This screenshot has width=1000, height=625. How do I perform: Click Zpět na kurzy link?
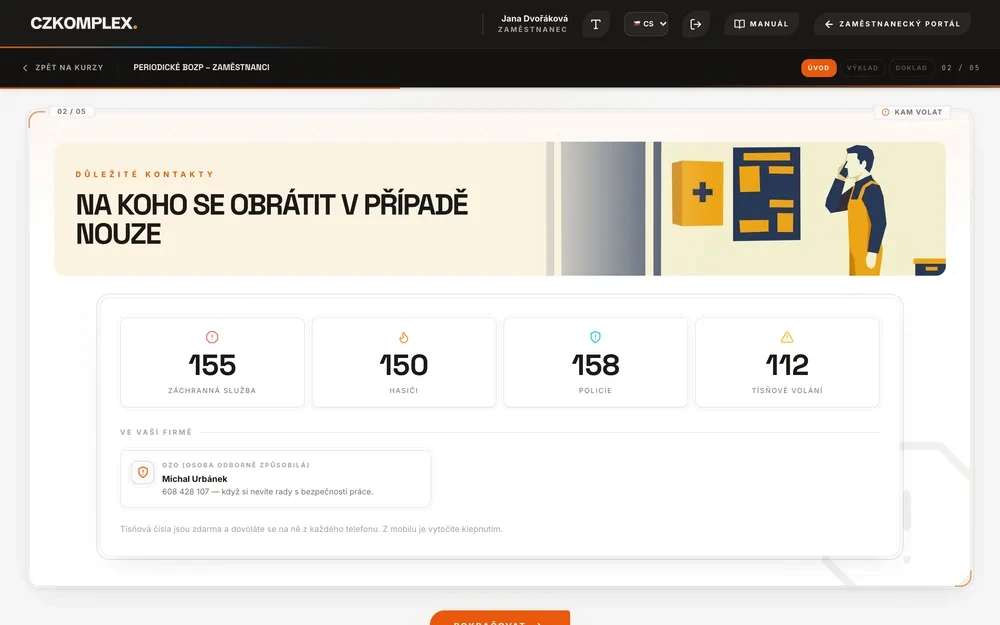pyautogui.click(x=63, y=68)
